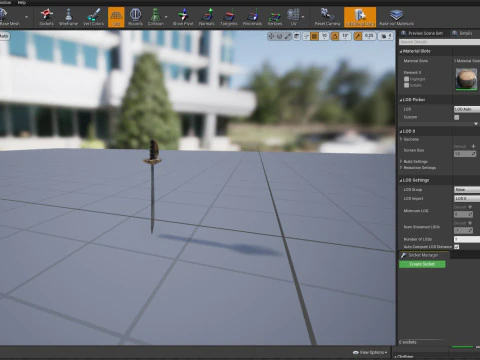Click Reset Camera in toolbar
The image size is (480, 360).
pyautogui.click(x=327, y=17)
